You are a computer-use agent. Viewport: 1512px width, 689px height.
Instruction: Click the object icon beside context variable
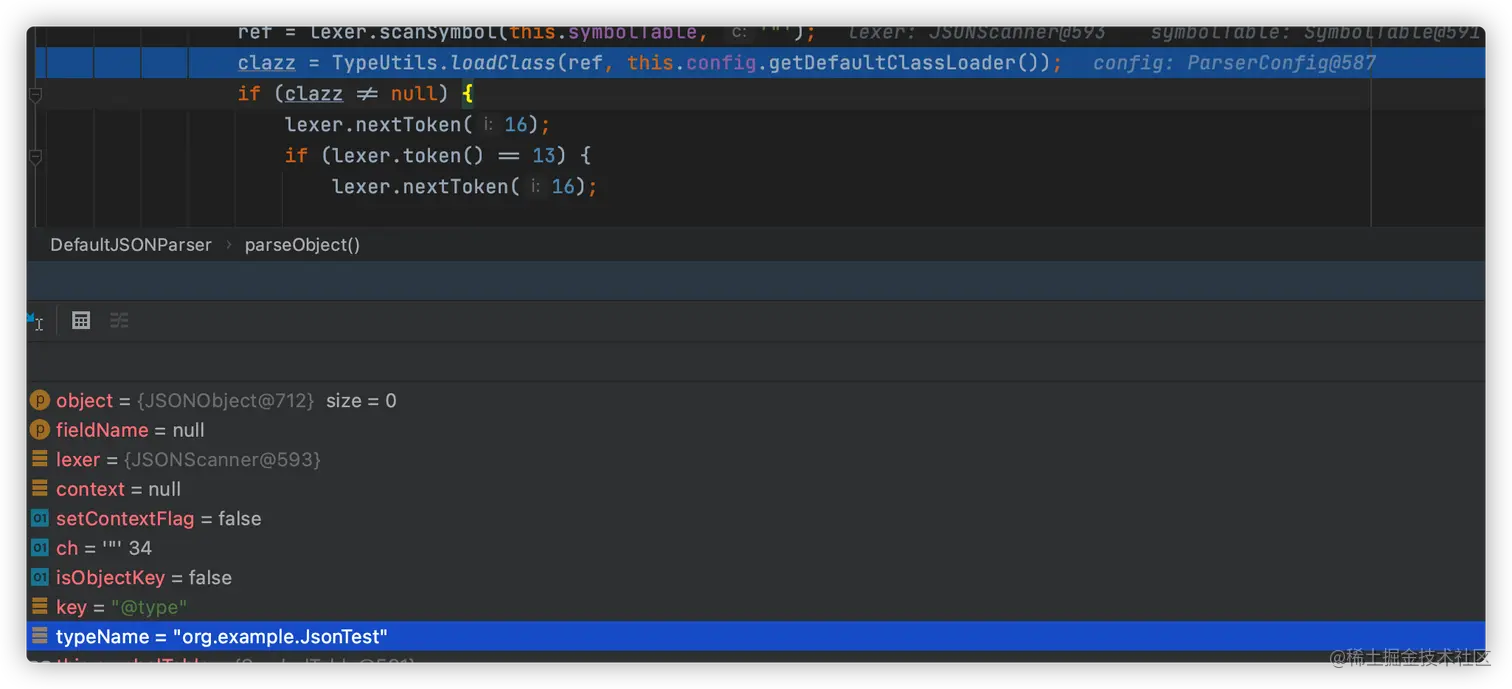pyautogui.click(x=39, y=489)
